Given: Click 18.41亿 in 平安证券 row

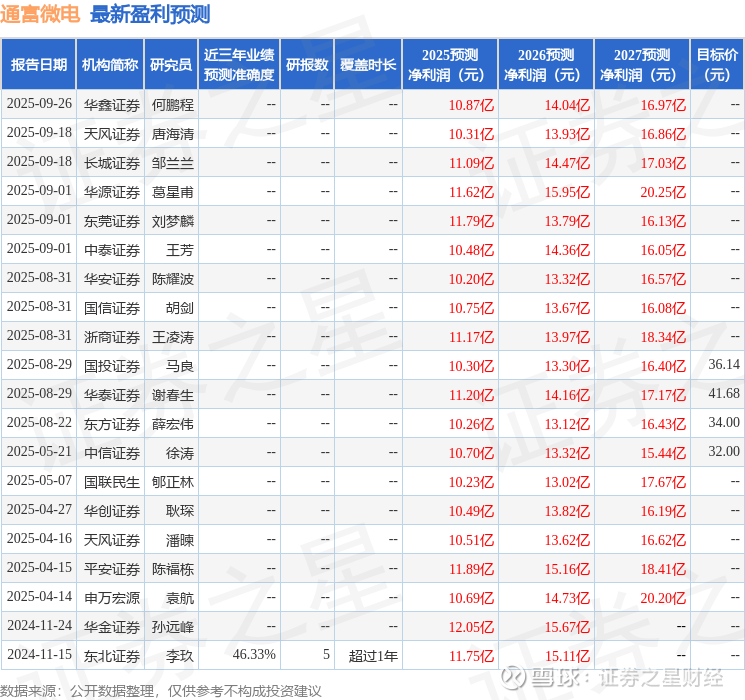Looking at the screenshot, I should coord(663,569).
